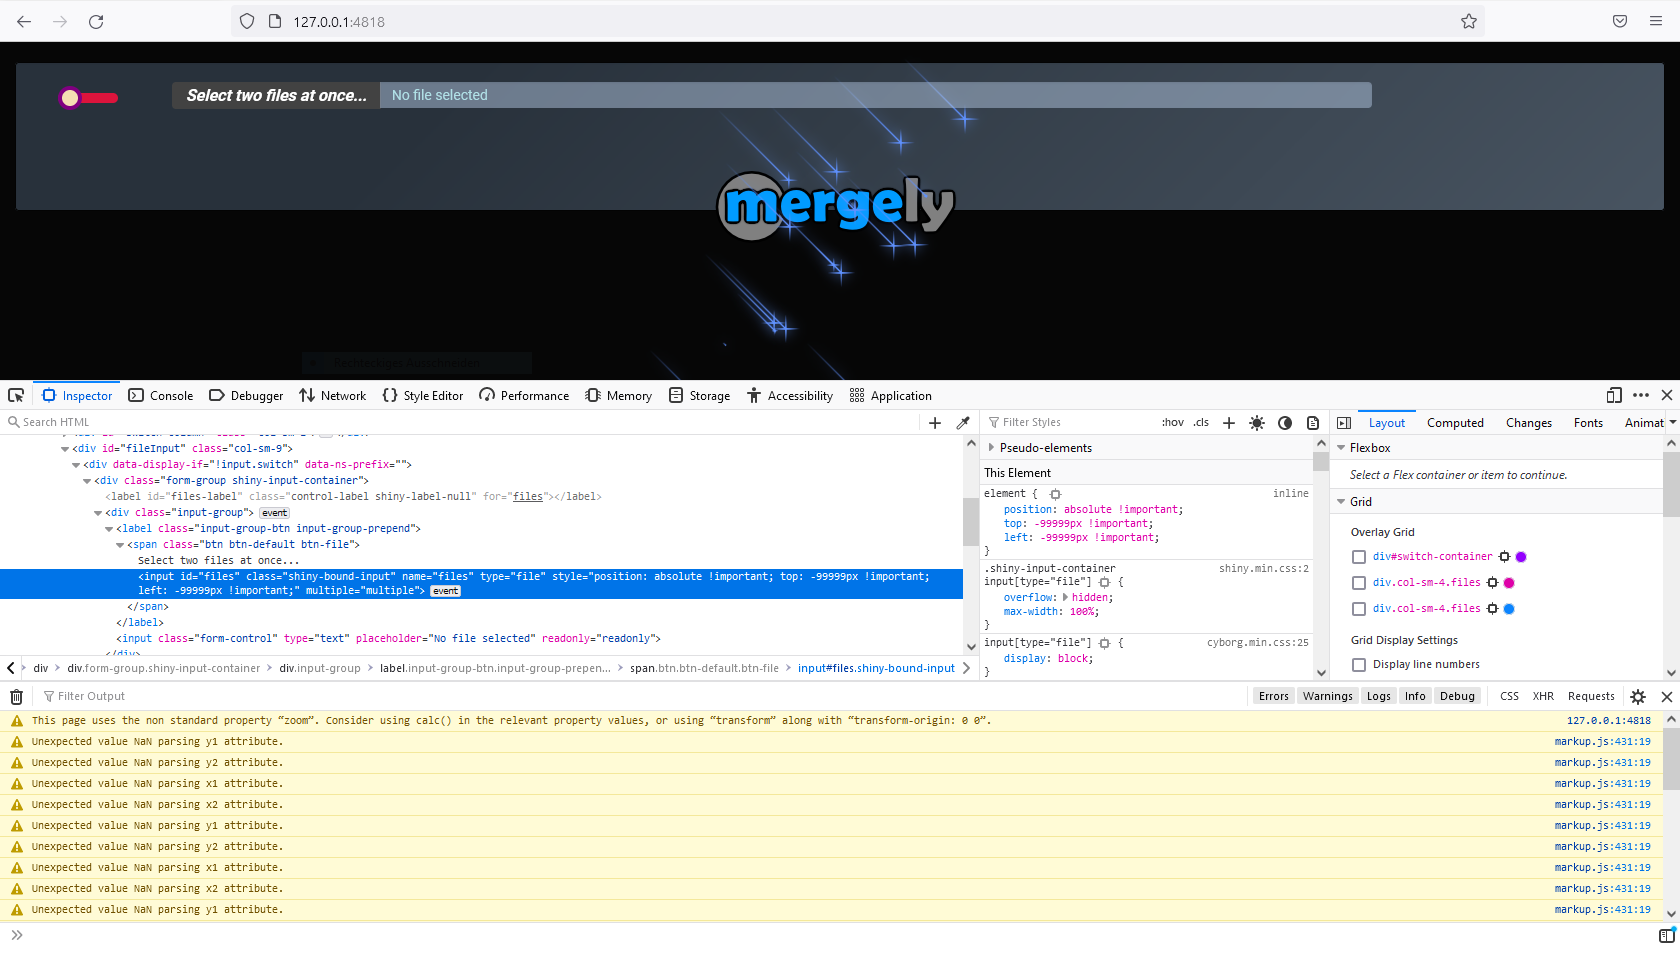This screenshot has width=1680, height=966.
Task: Switch to the Computed sidebar tab
Action: click(1455, 422)
